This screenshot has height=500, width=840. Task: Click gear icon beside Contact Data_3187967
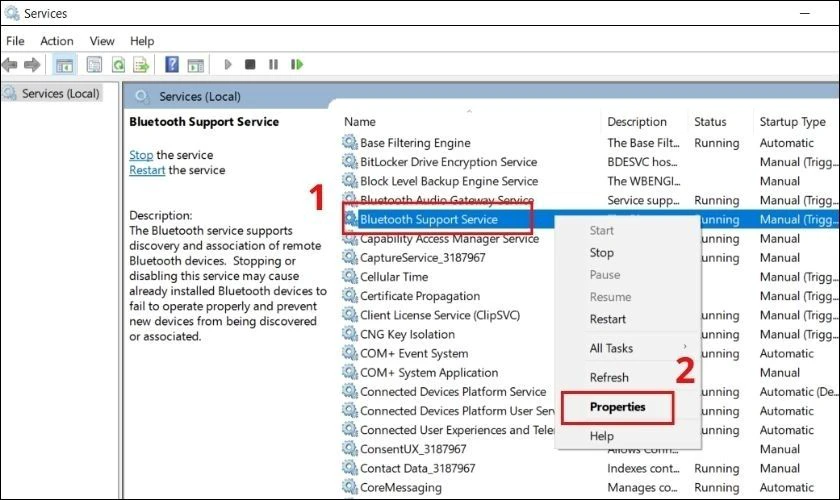[x=350, y=468]
